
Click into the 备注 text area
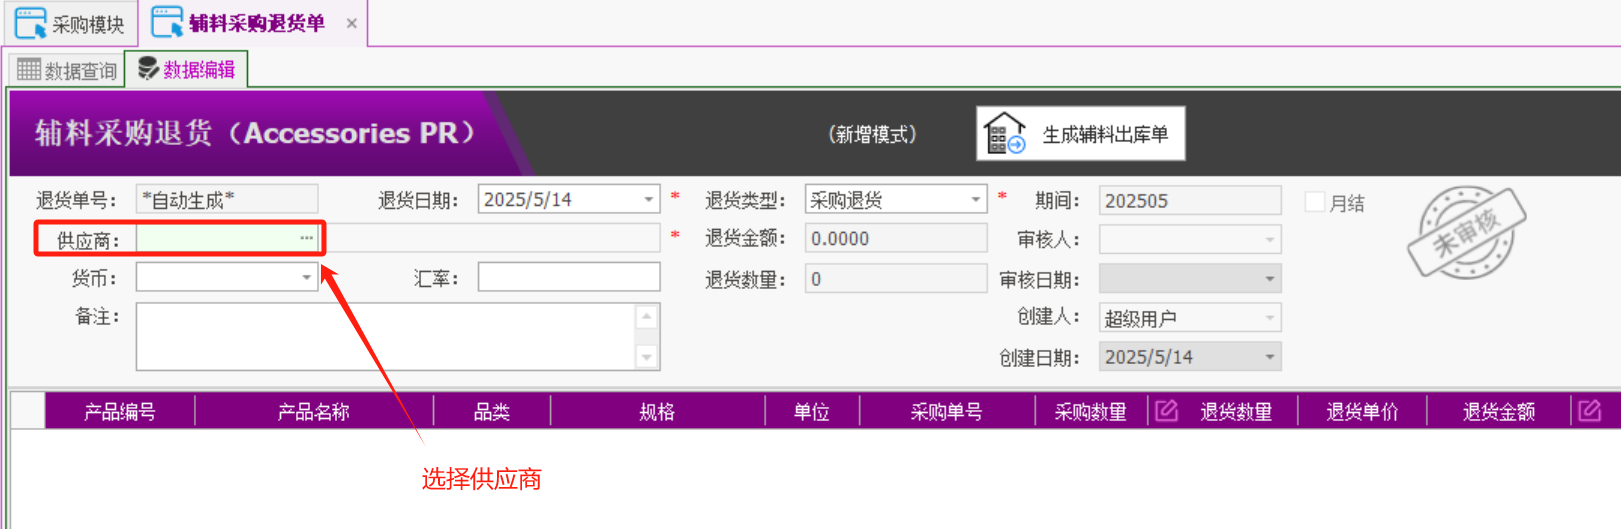(385, 336)
